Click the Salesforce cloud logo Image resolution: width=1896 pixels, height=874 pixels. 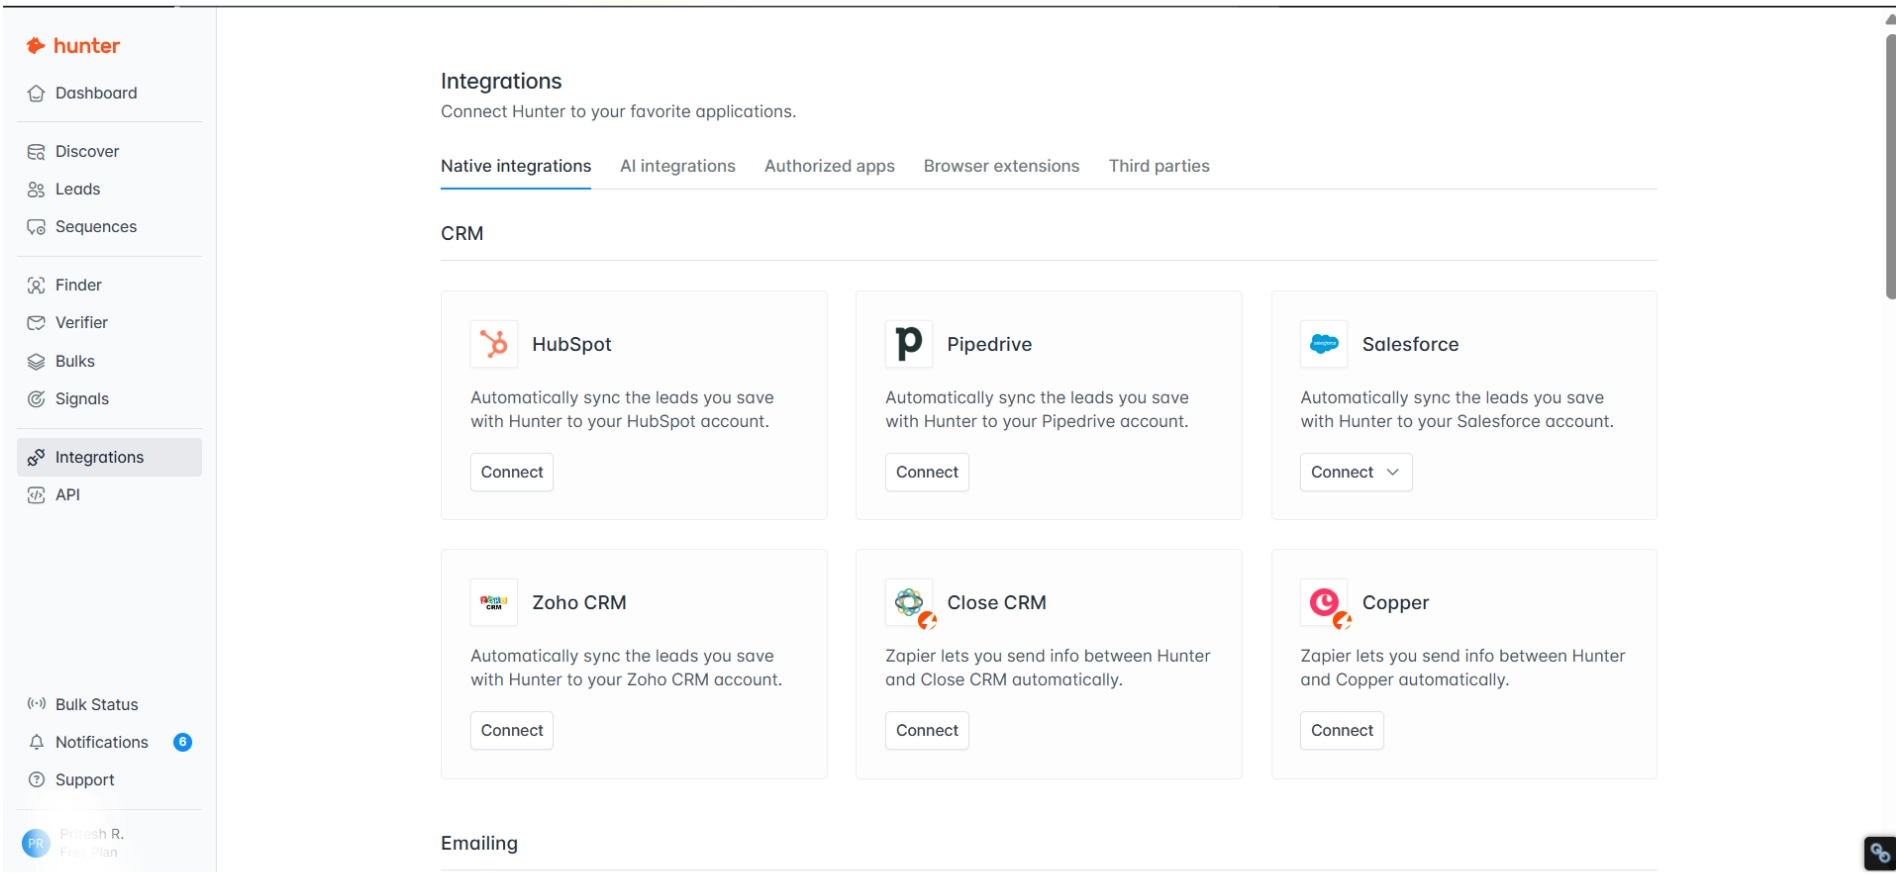(x=1324, y=344)
